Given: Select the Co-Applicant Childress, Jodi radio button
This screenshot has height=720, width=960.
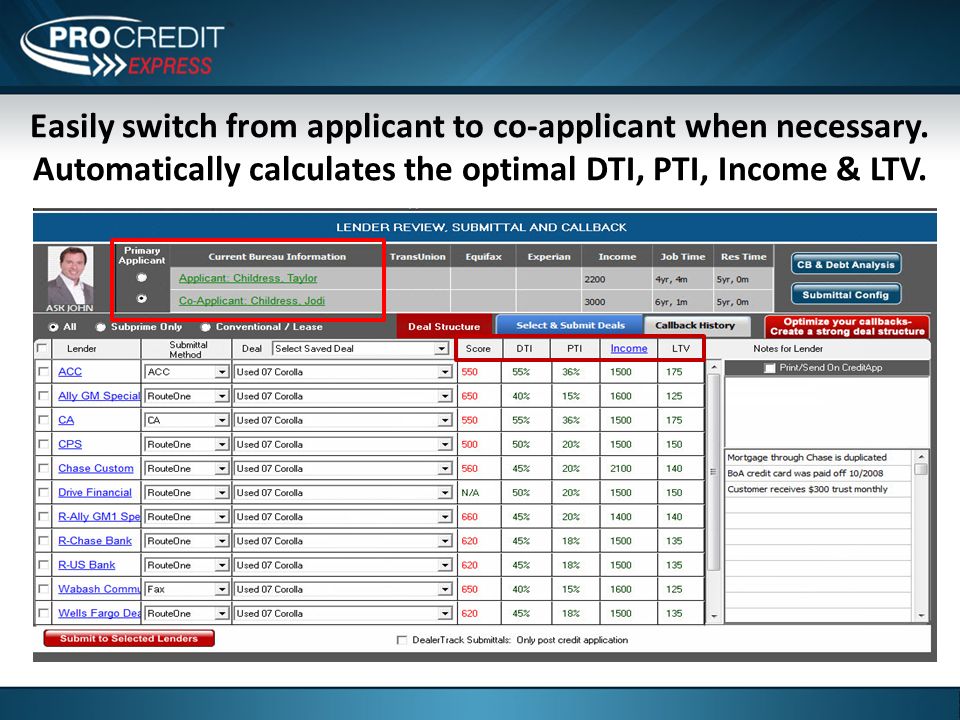Looking at the screenshot, I should (142, 299).
